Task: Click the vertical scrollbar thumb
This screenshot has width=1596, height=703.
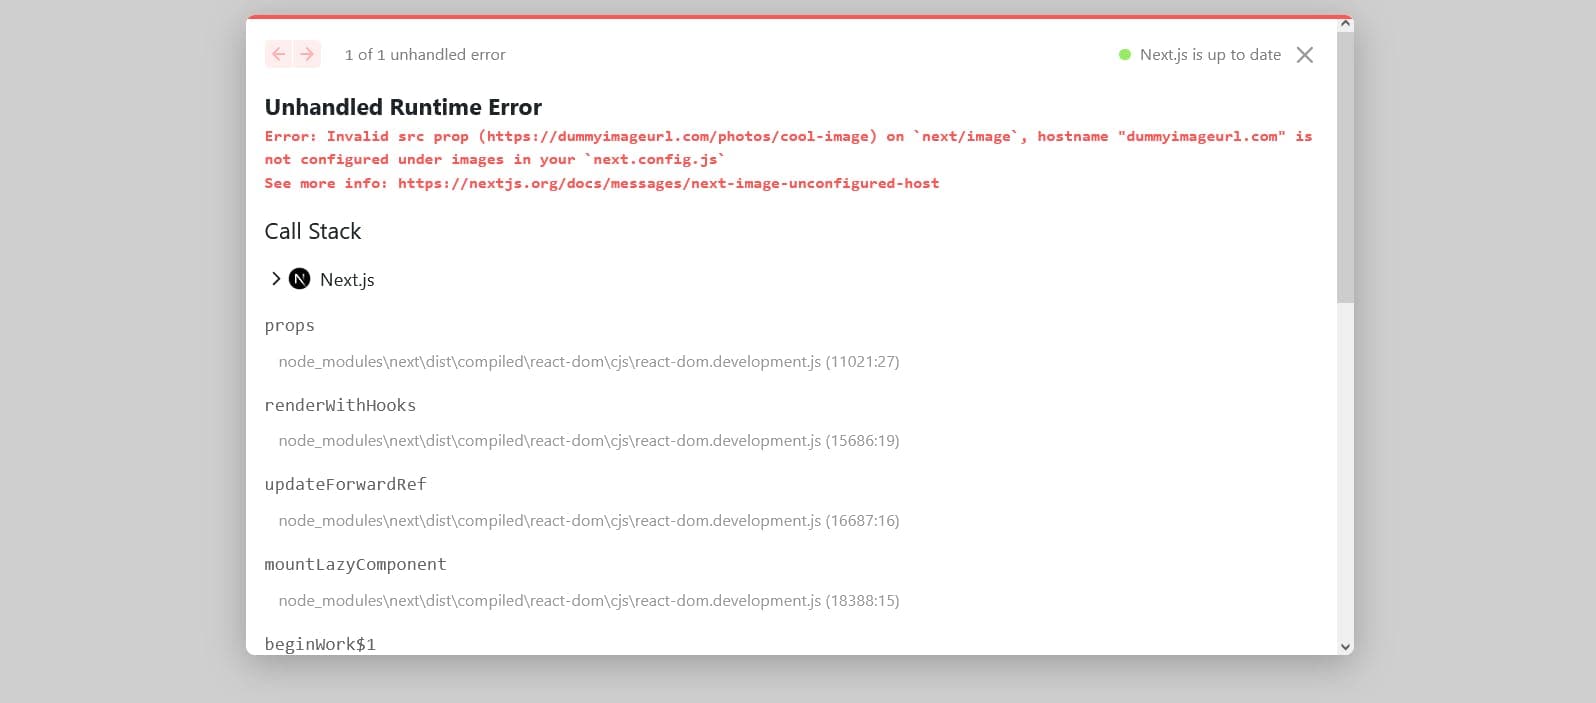Action: point(1345,167)
